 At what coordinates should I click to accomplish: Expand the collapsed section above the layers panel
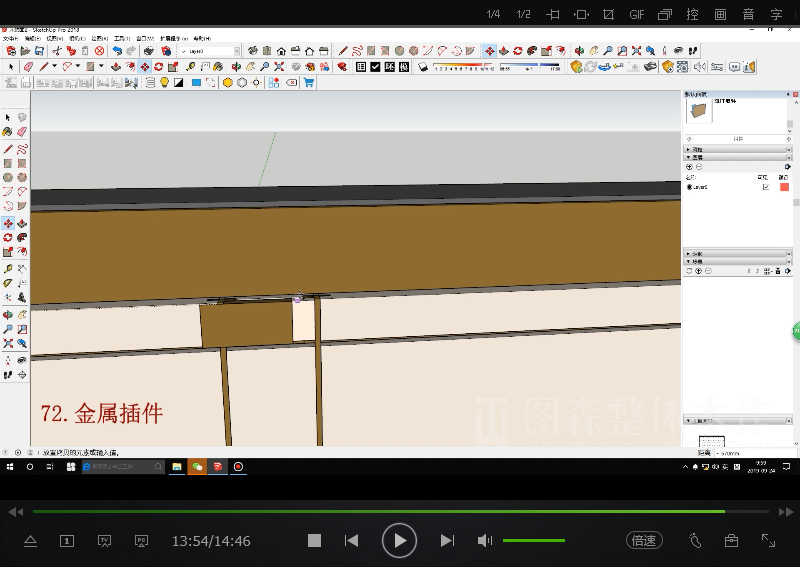pos(688,149)
